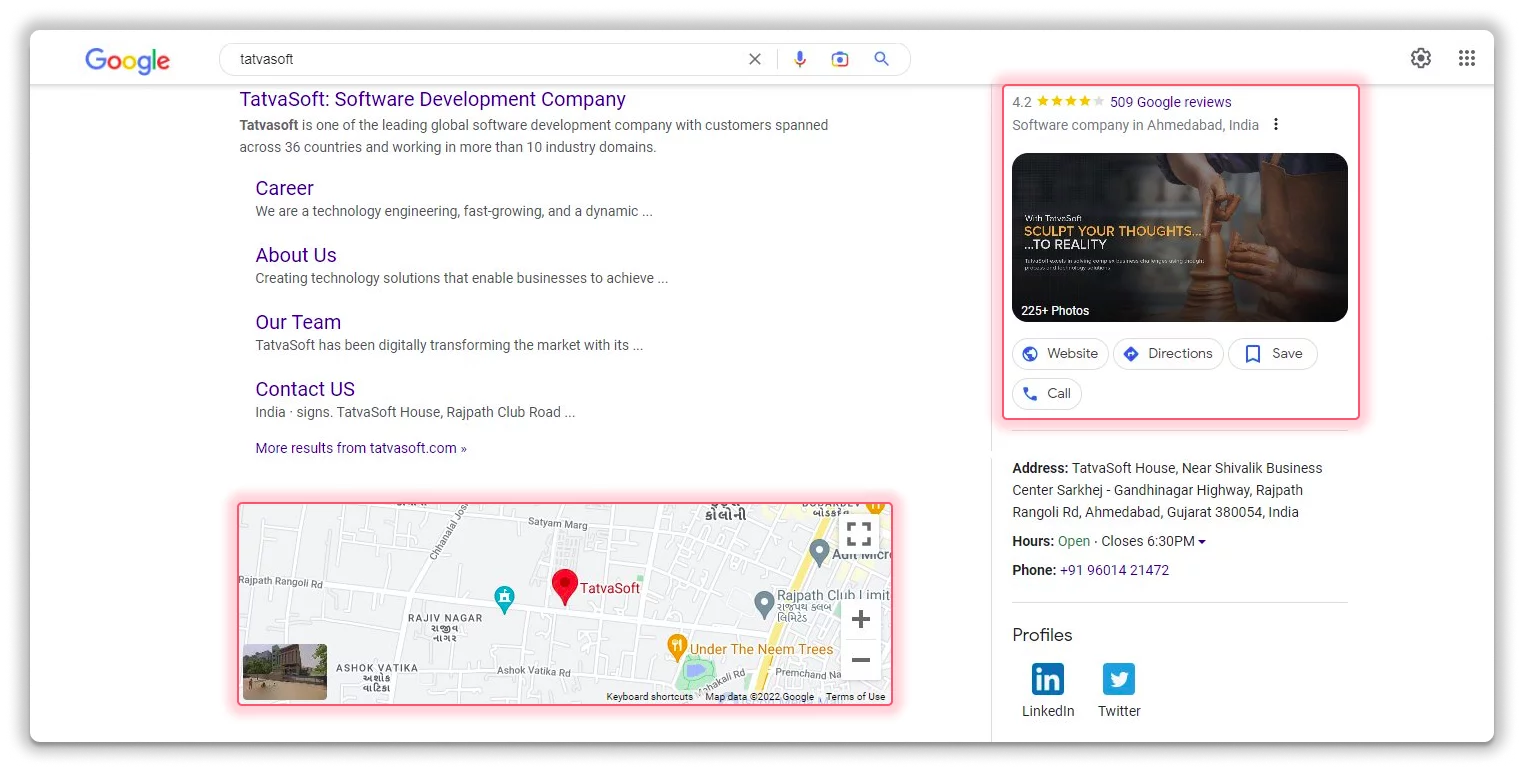The width and height of the screenshot is (1524, 772).
Task: Click phone number +91 96014 21472
Action: 1114,570
